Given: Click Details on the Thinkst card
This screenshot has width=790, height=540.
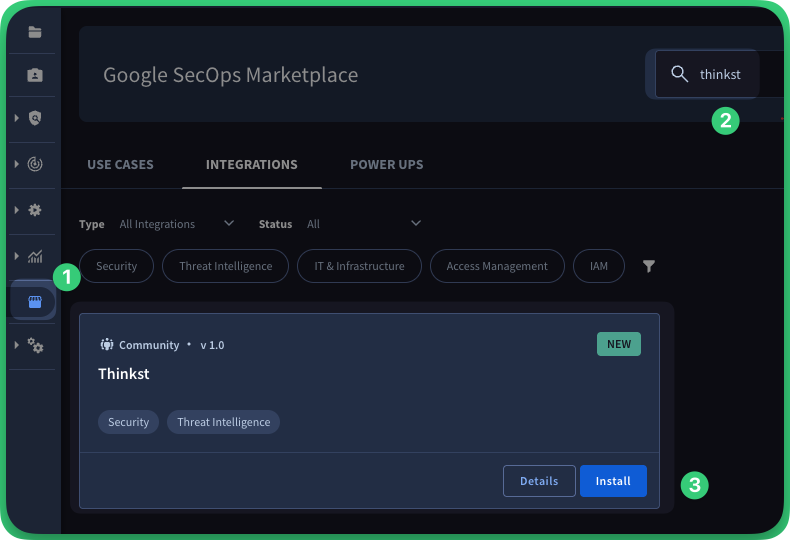Looking at the screenshot, I should (x=539, y=481).
